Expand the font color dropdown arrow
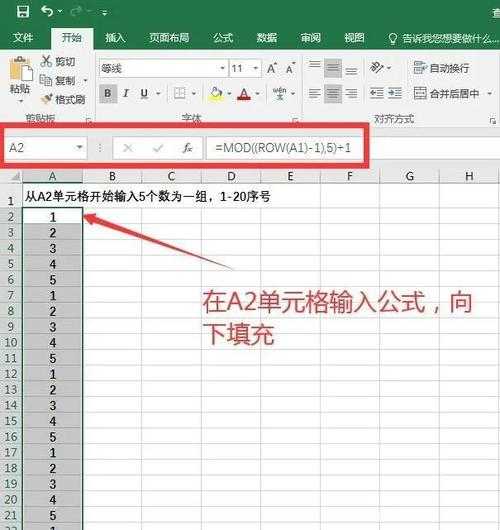Screen dimensions: 500x530 [258, 93]
